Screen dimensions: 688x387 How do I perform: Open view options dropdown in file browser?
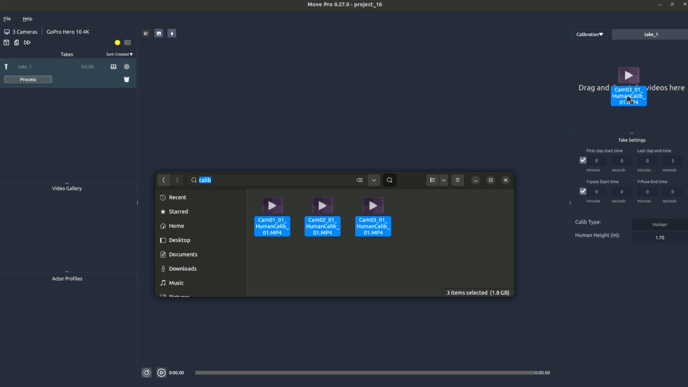click(x=444, y=180)
